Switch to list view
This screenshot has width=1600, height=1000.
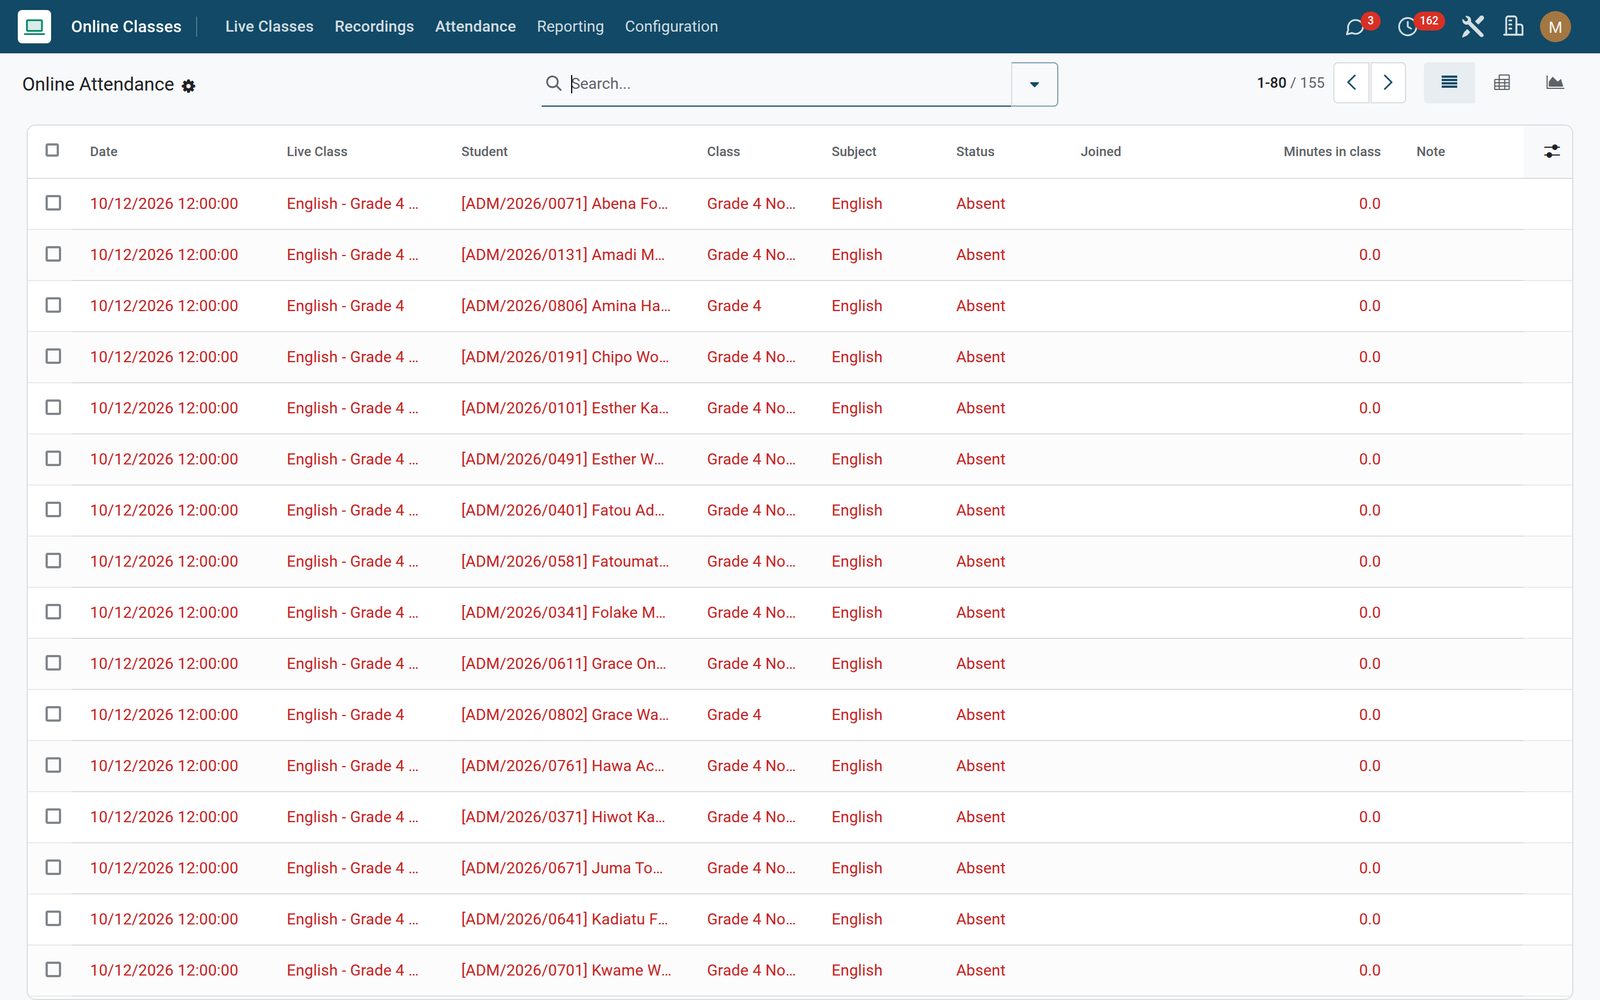coord(1449,83)
